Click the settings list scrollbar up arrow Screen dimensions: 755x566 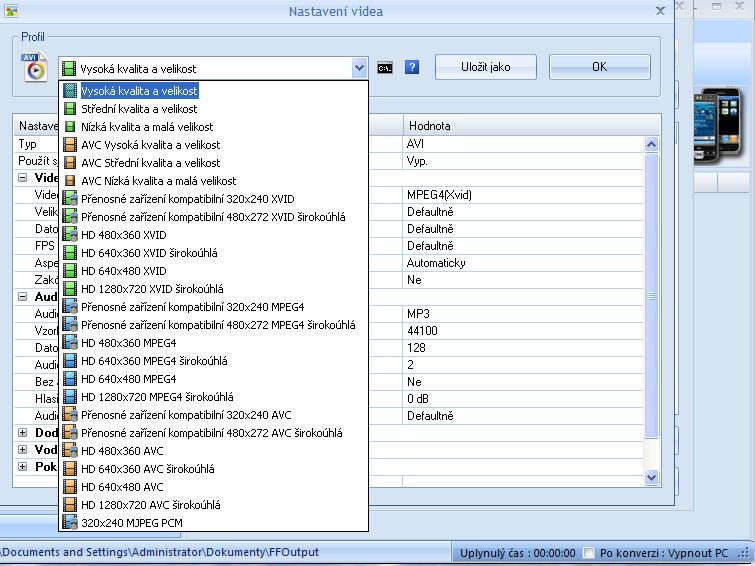click(x=652, y=145)
